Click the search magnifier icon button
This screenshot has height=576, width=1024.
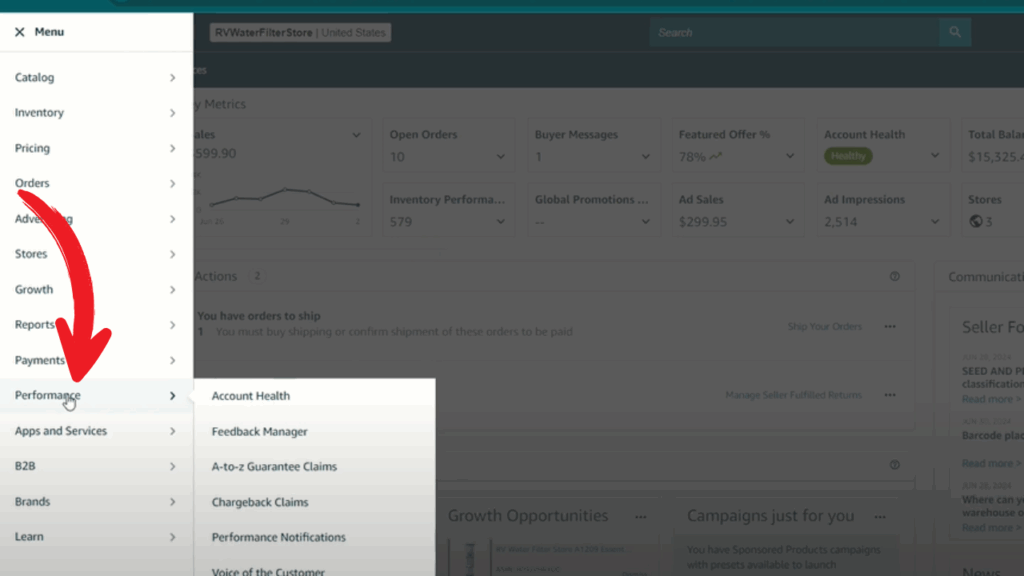[x=955, y=32]
